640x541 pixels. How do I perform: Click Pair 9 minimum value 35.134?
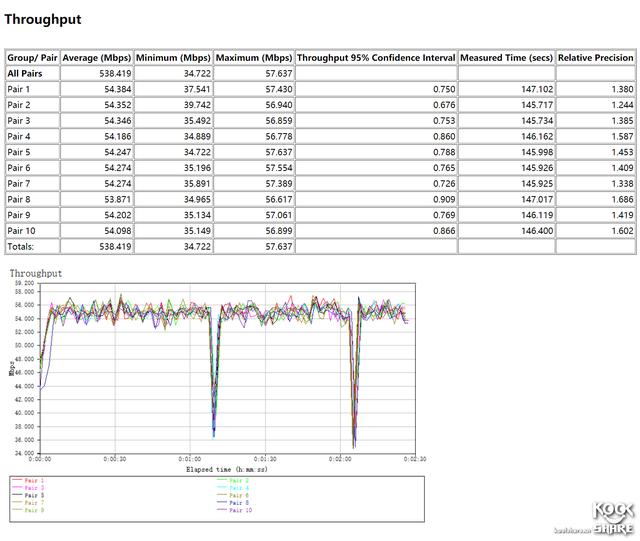(x=197, y=215)
